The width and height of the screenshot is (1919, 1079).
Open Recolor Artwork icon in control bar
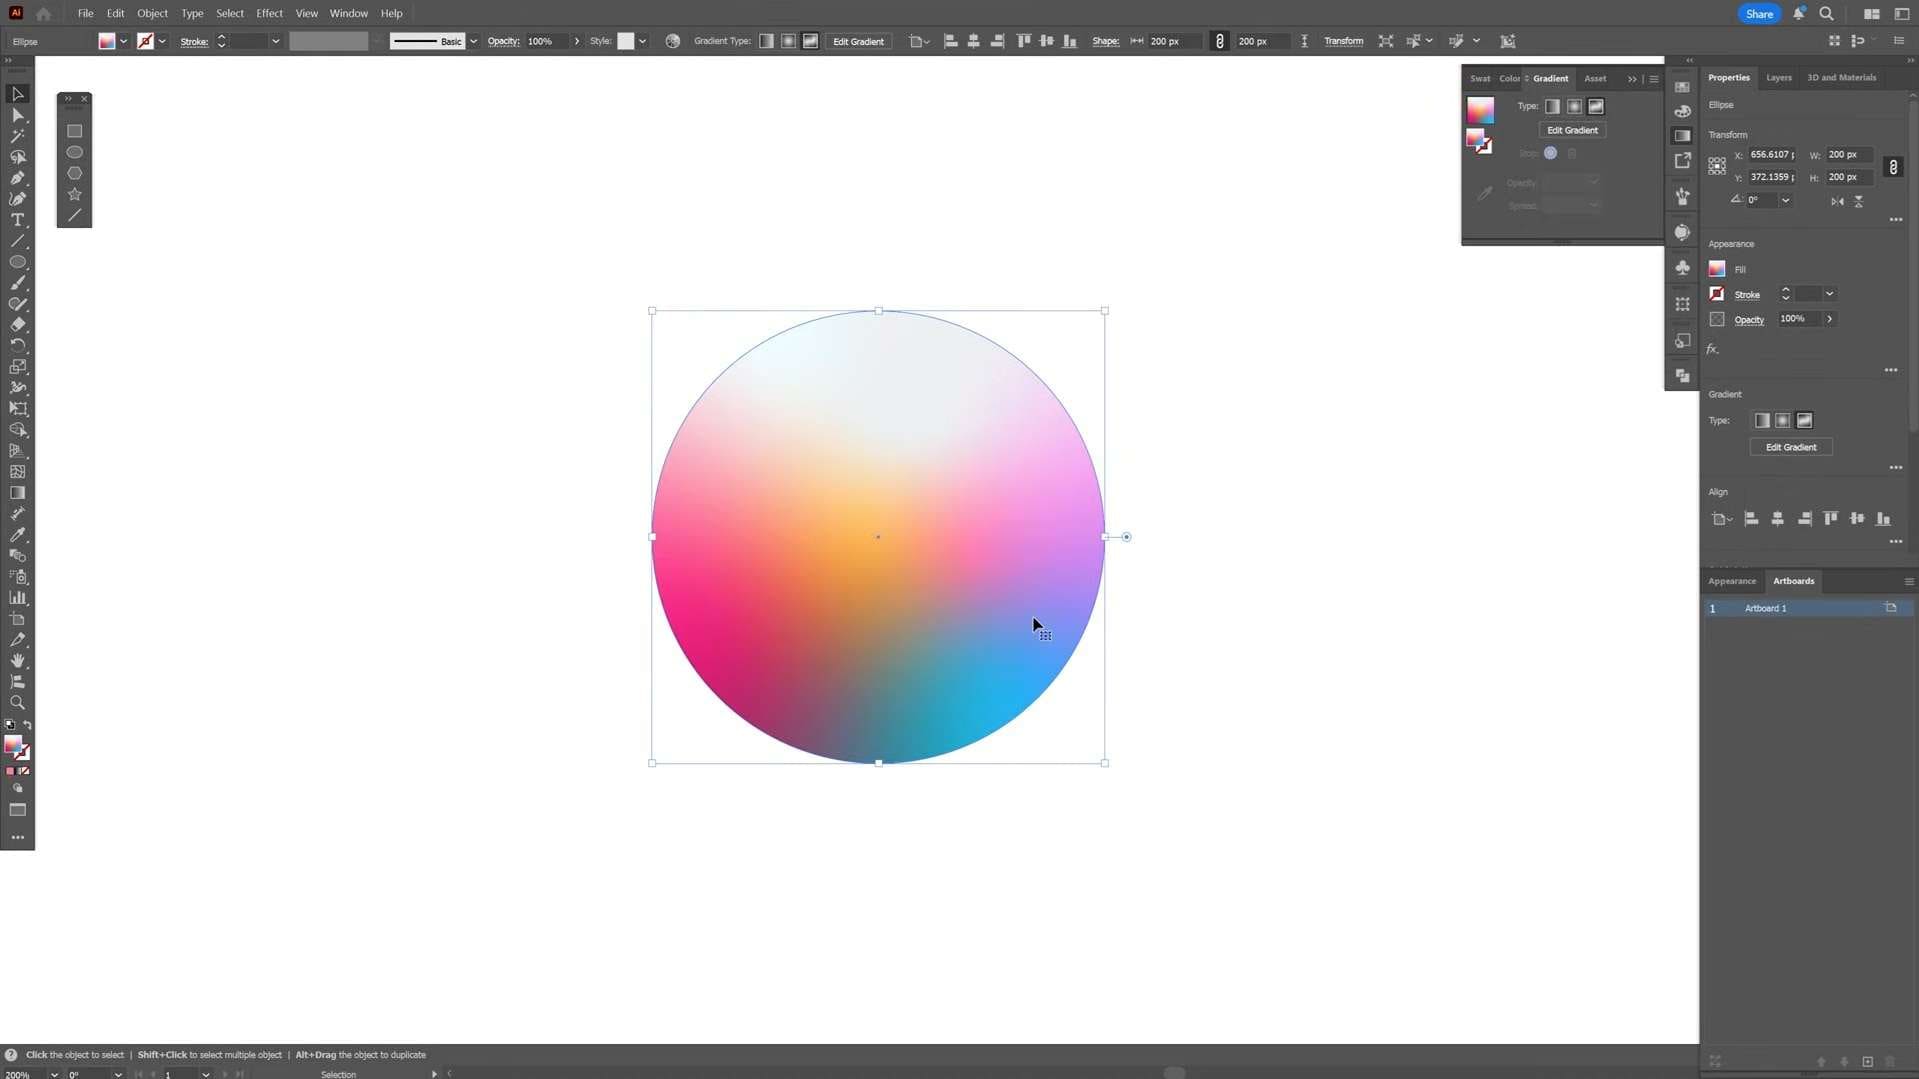[x=673, y=41]
